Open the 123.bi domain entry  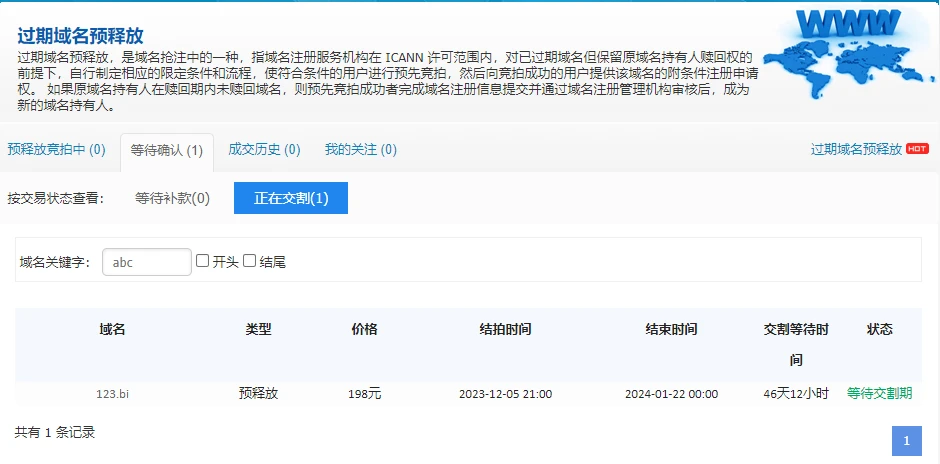click(x=112, y=394)
